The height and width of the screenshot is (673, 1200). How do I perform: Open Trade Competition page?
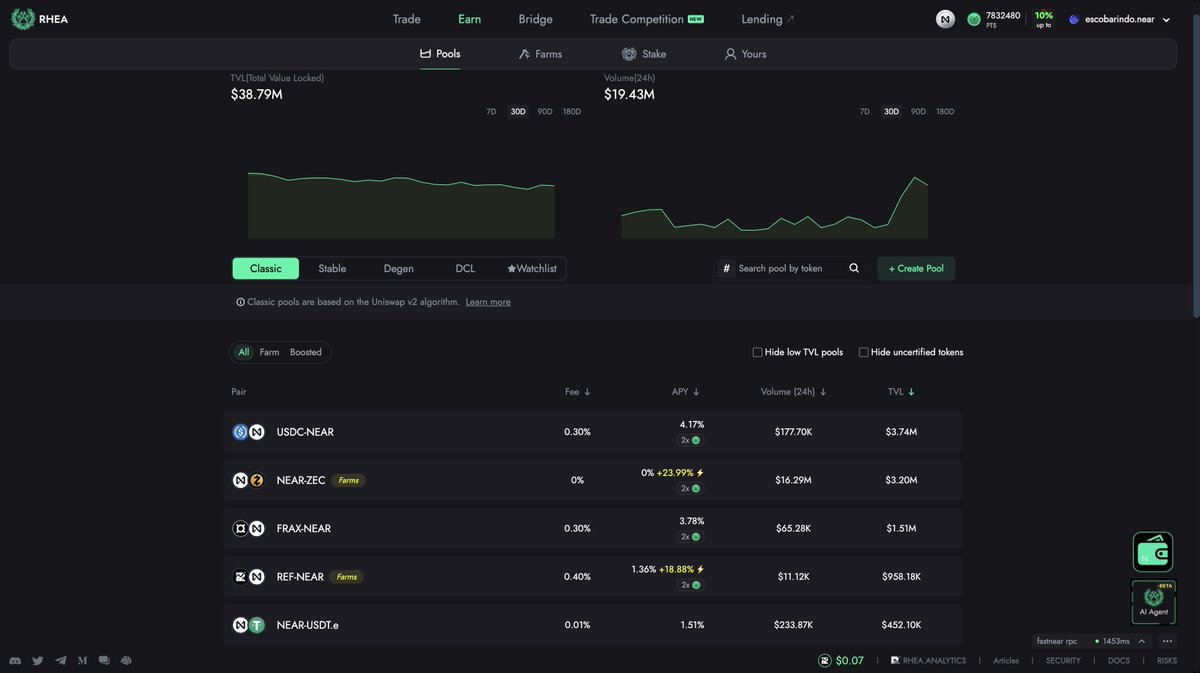coord(646,19)
